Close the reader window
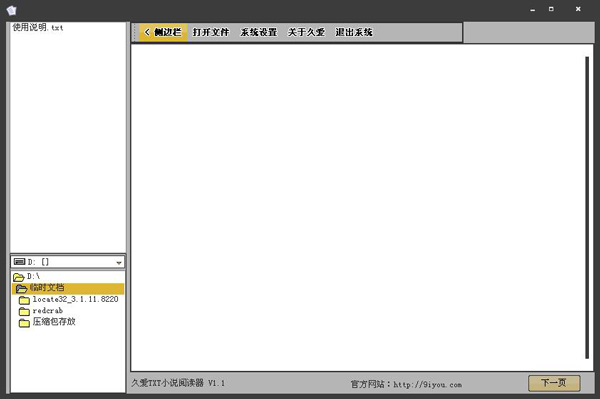The image size is (600, 399). 578,9
